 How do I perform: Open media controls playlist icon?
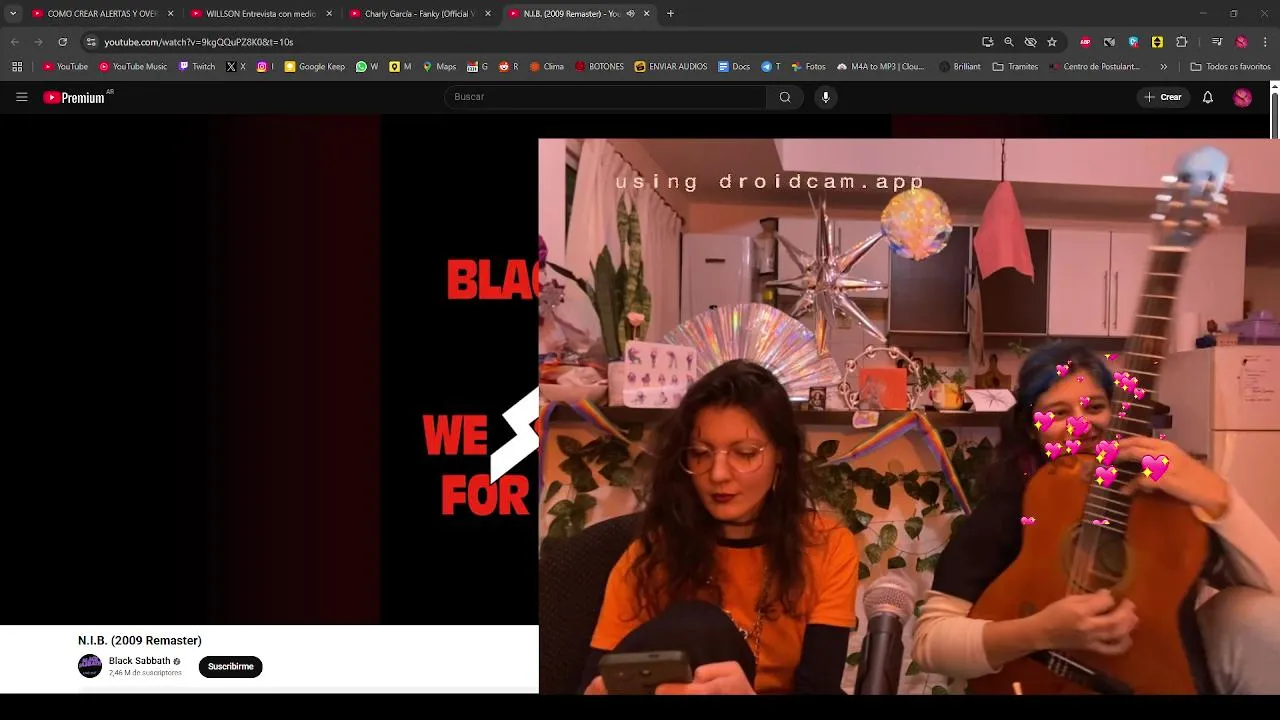(1217, 42)
